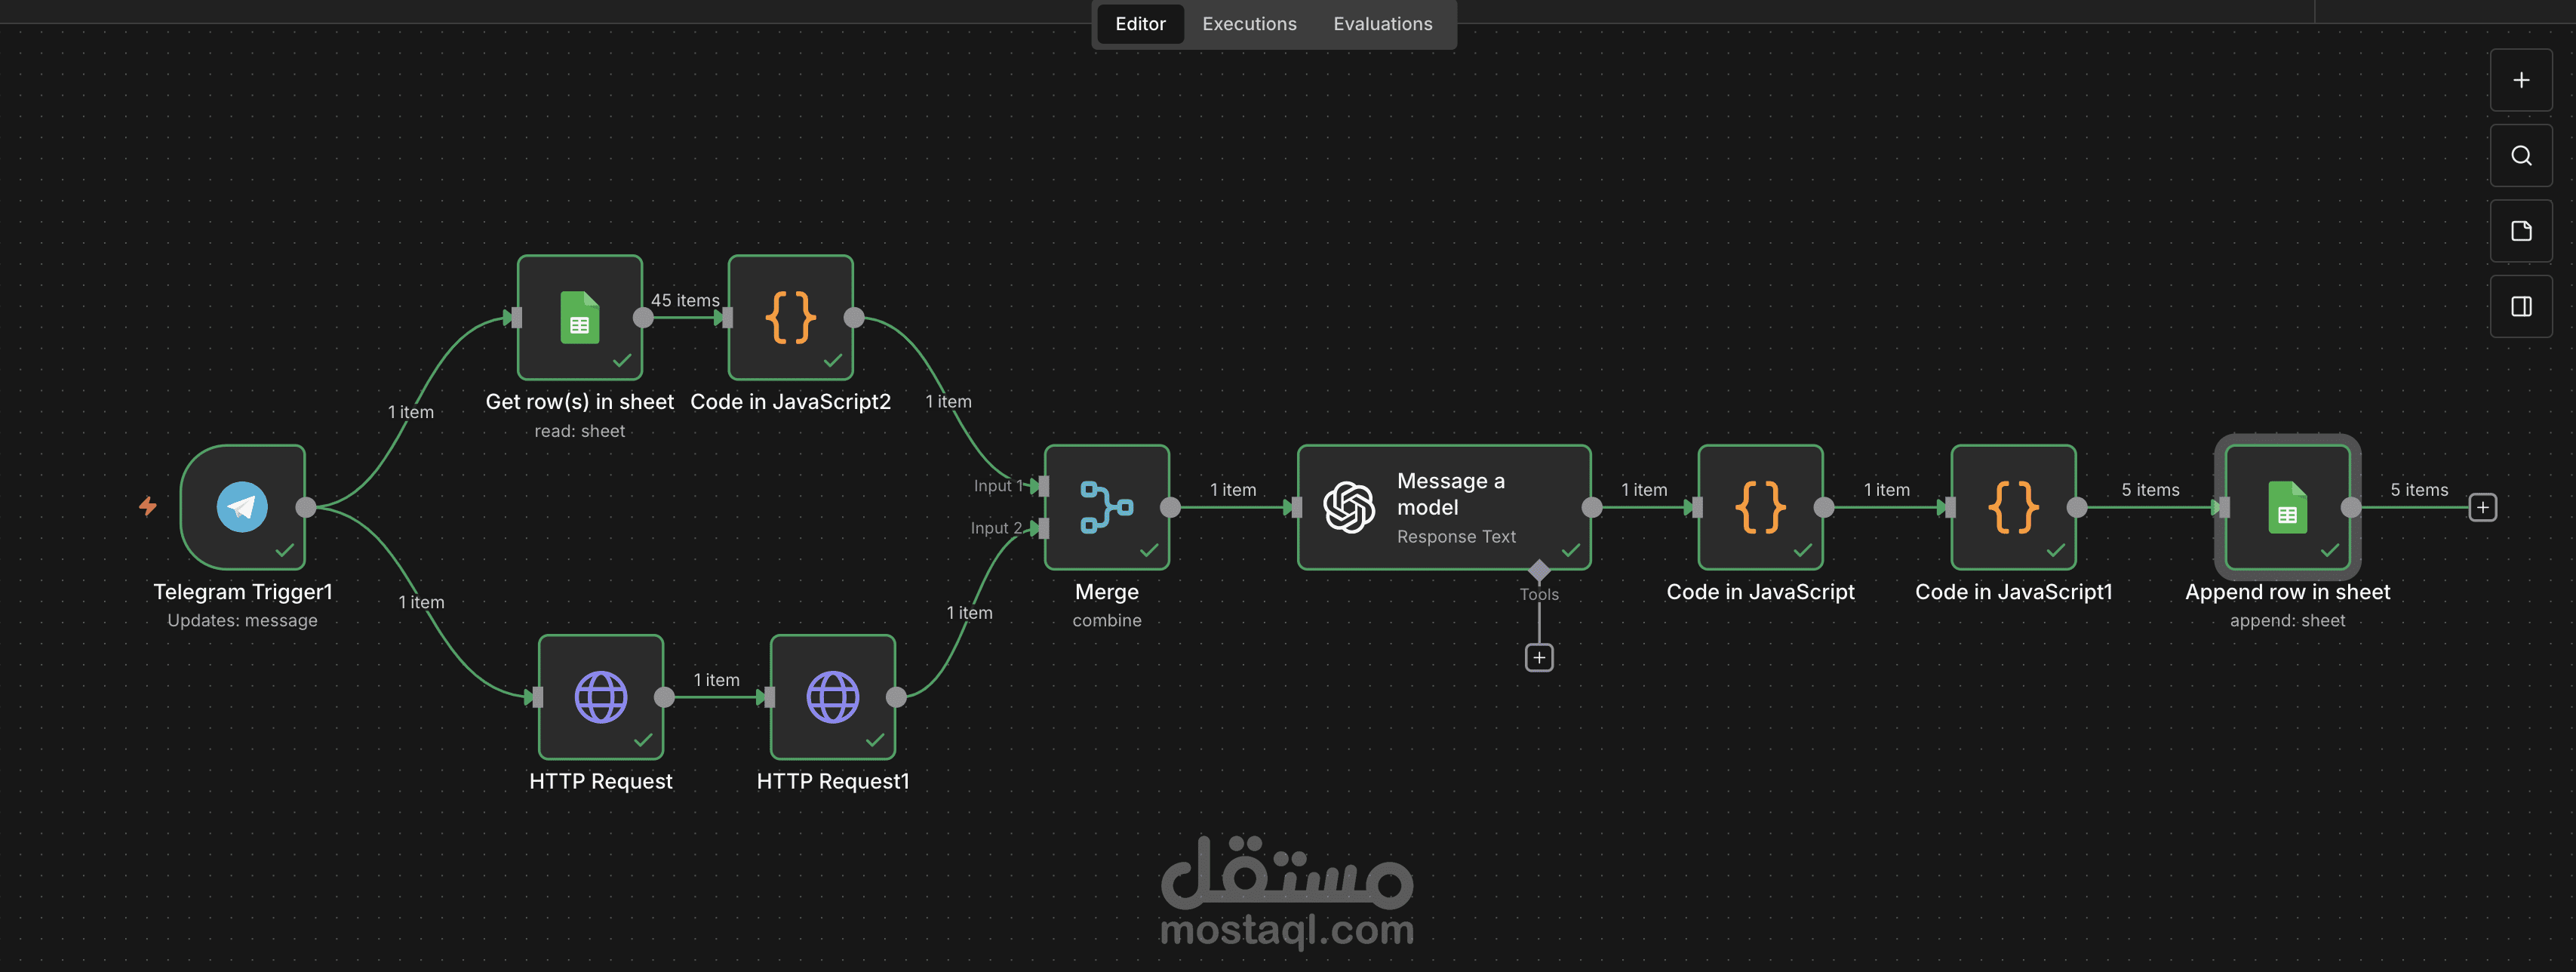
Task: Click the Code in JavaScript1 output connector dot
Action: coord(2077,507)
